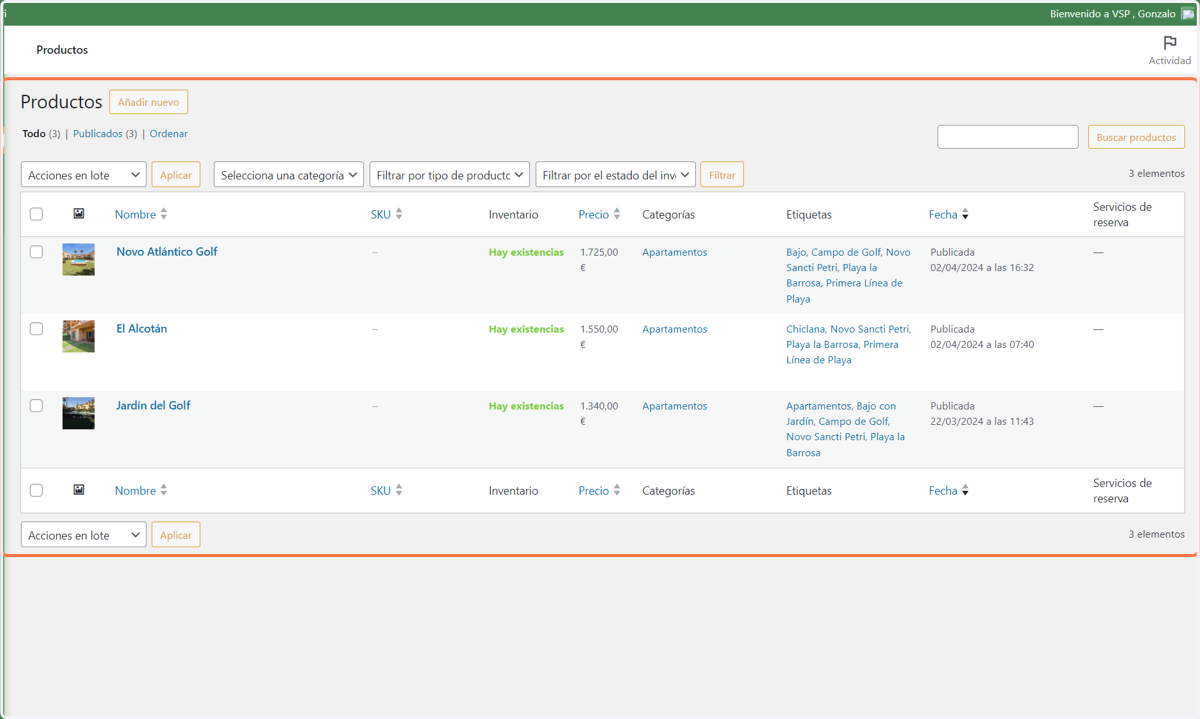This screenshot has height=719, width=1200.
Task: Click Añadir nuevo button
Action: click(148, 102)
